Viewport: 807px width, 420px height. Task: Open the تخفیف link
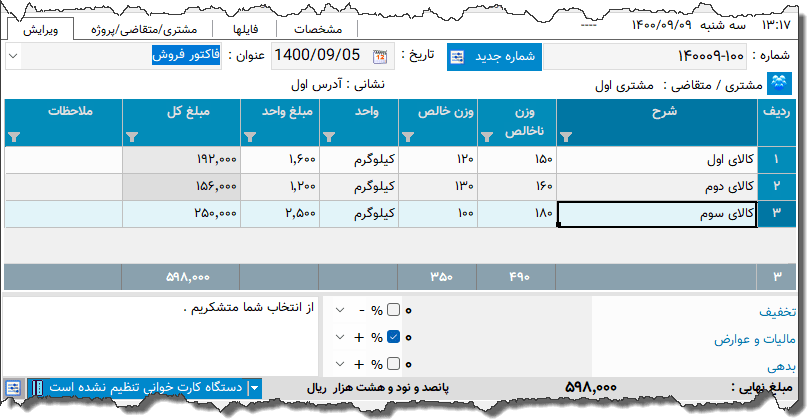777,311
